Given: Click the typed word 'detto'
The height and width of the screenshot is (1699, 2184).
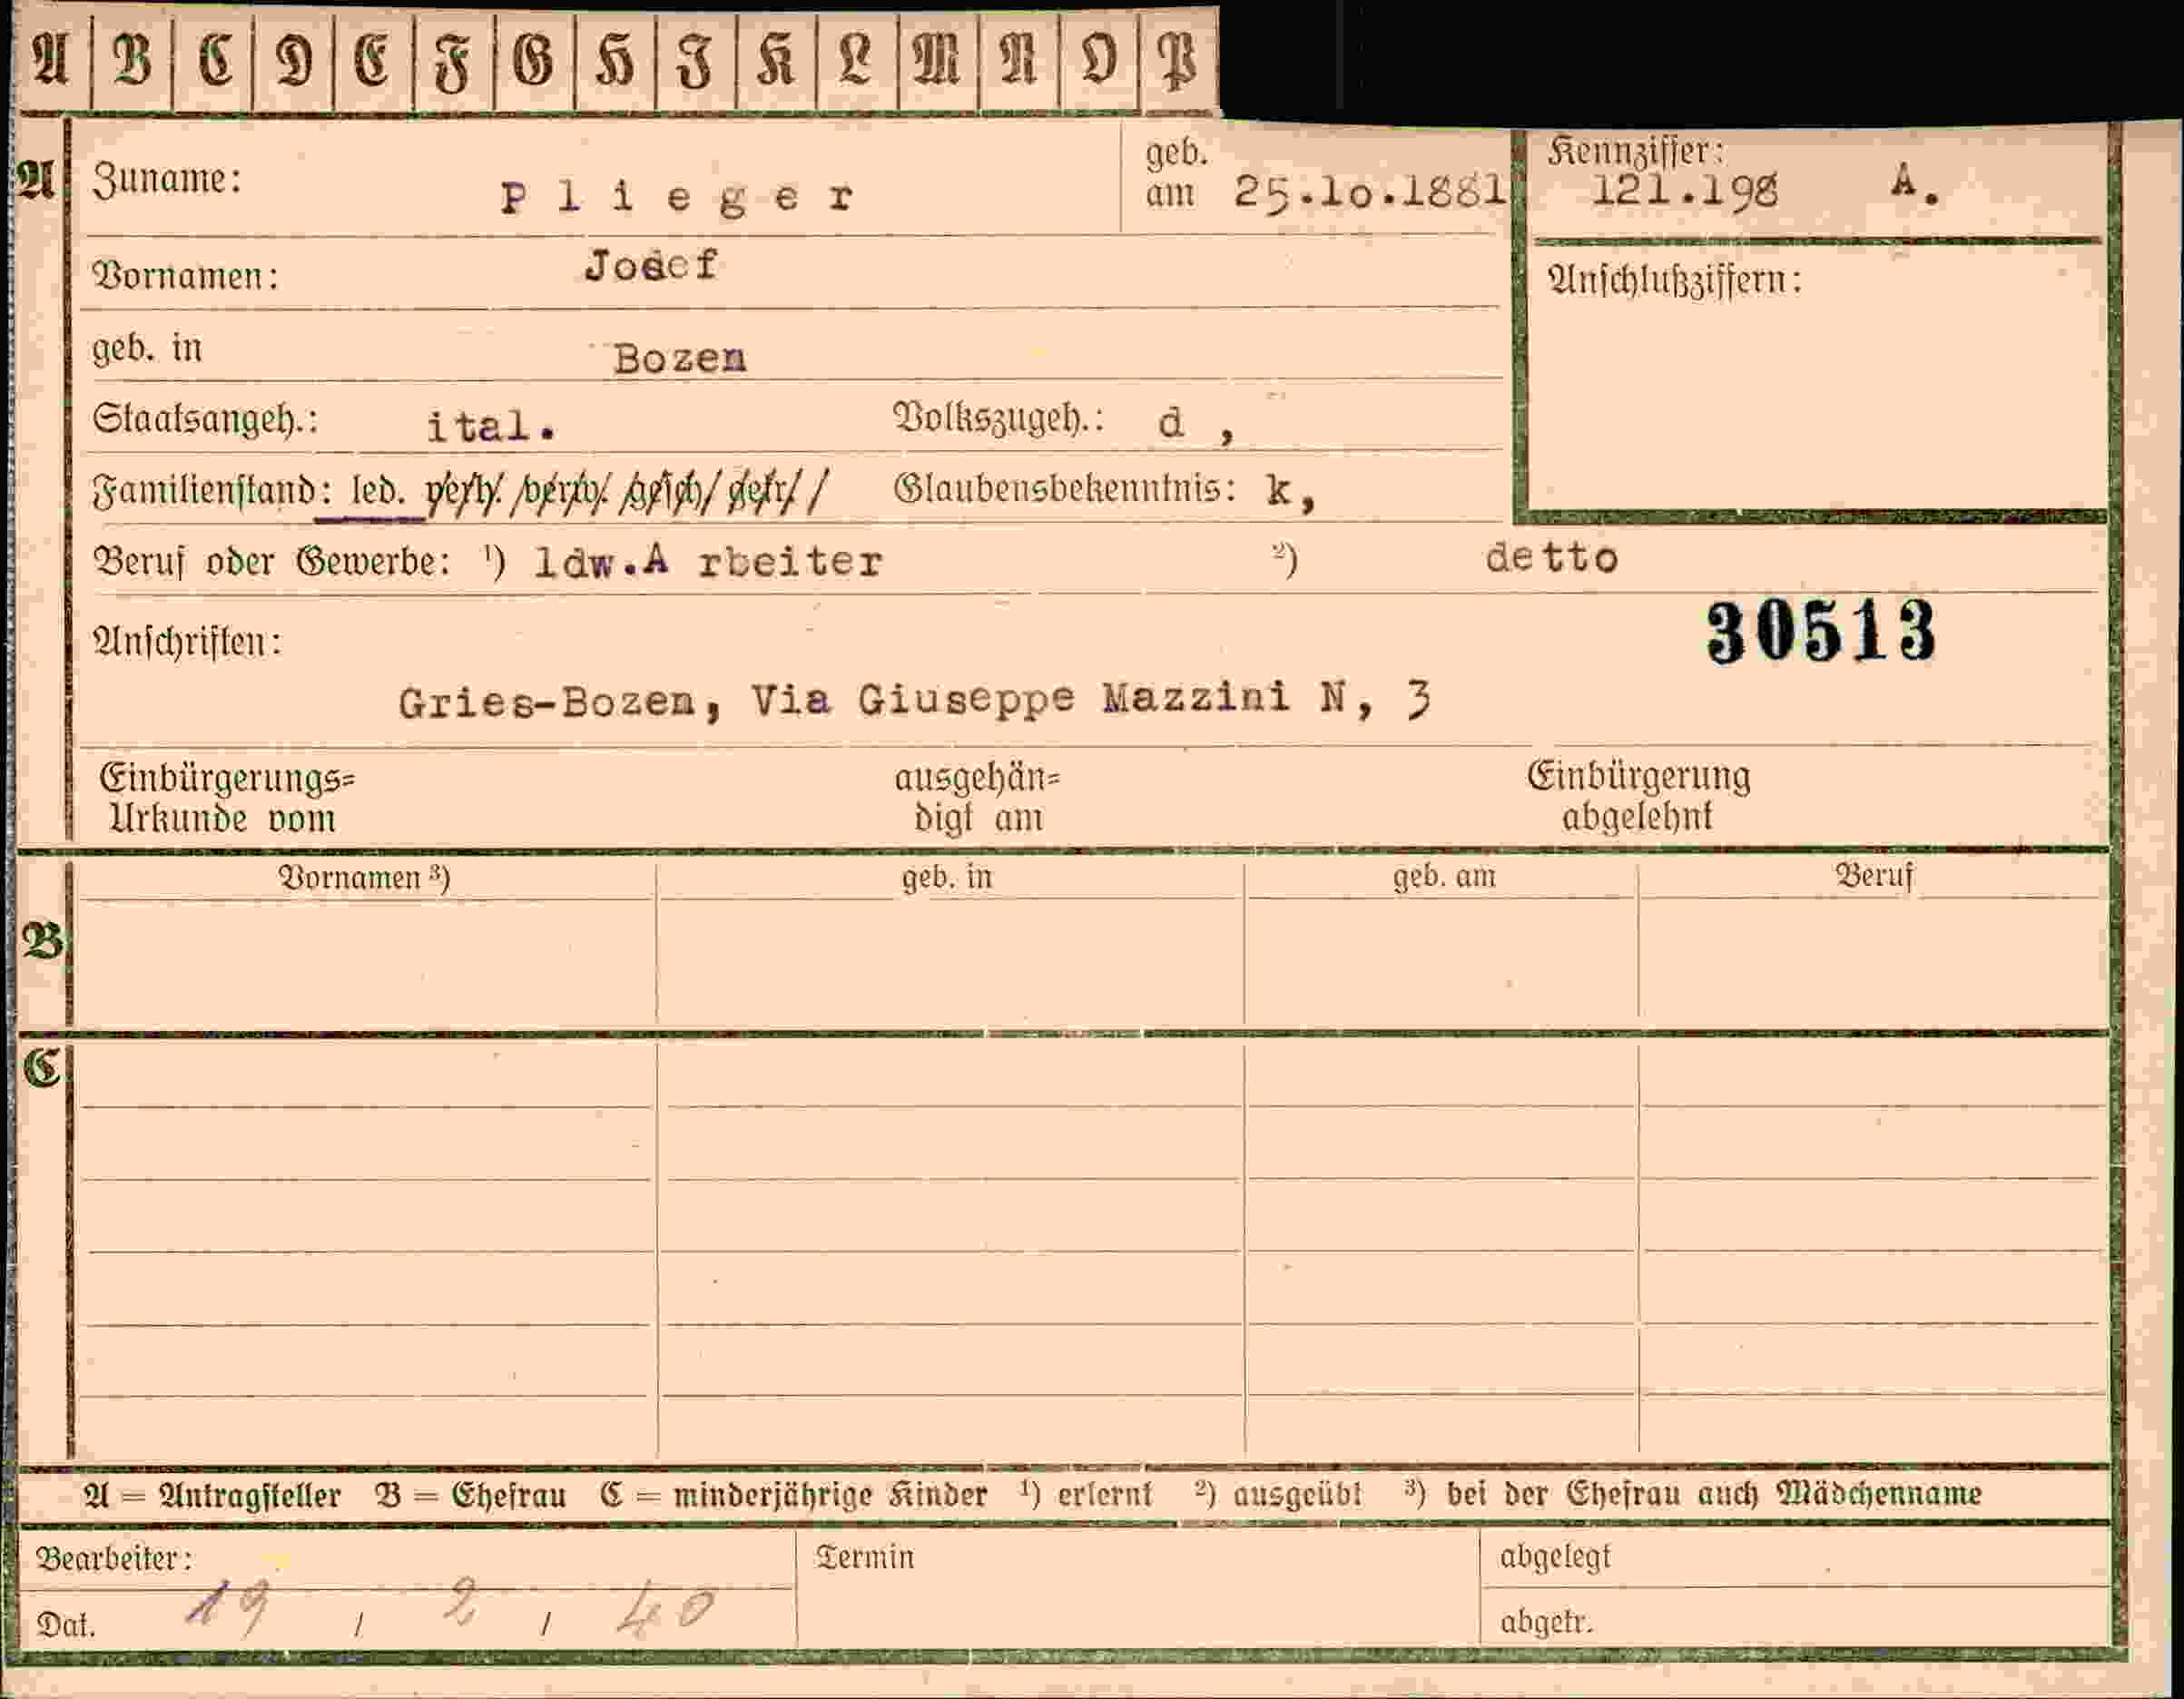Looking at the screenshot, I should click(x=1551, y=558).
